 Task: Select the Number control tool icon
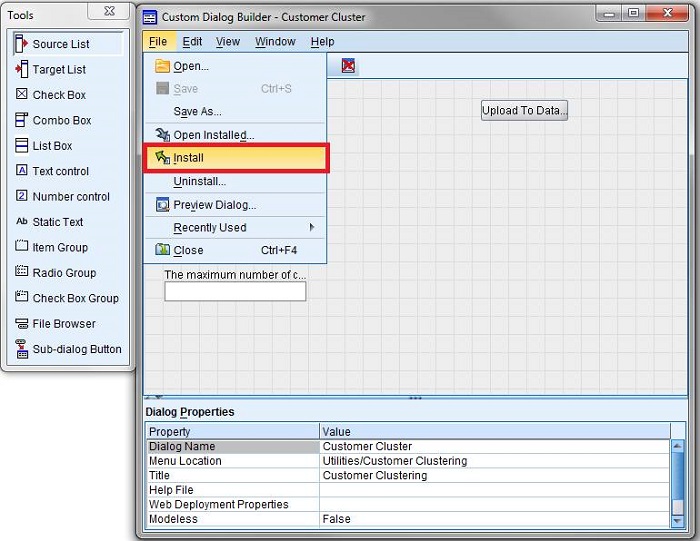[21, 196]
